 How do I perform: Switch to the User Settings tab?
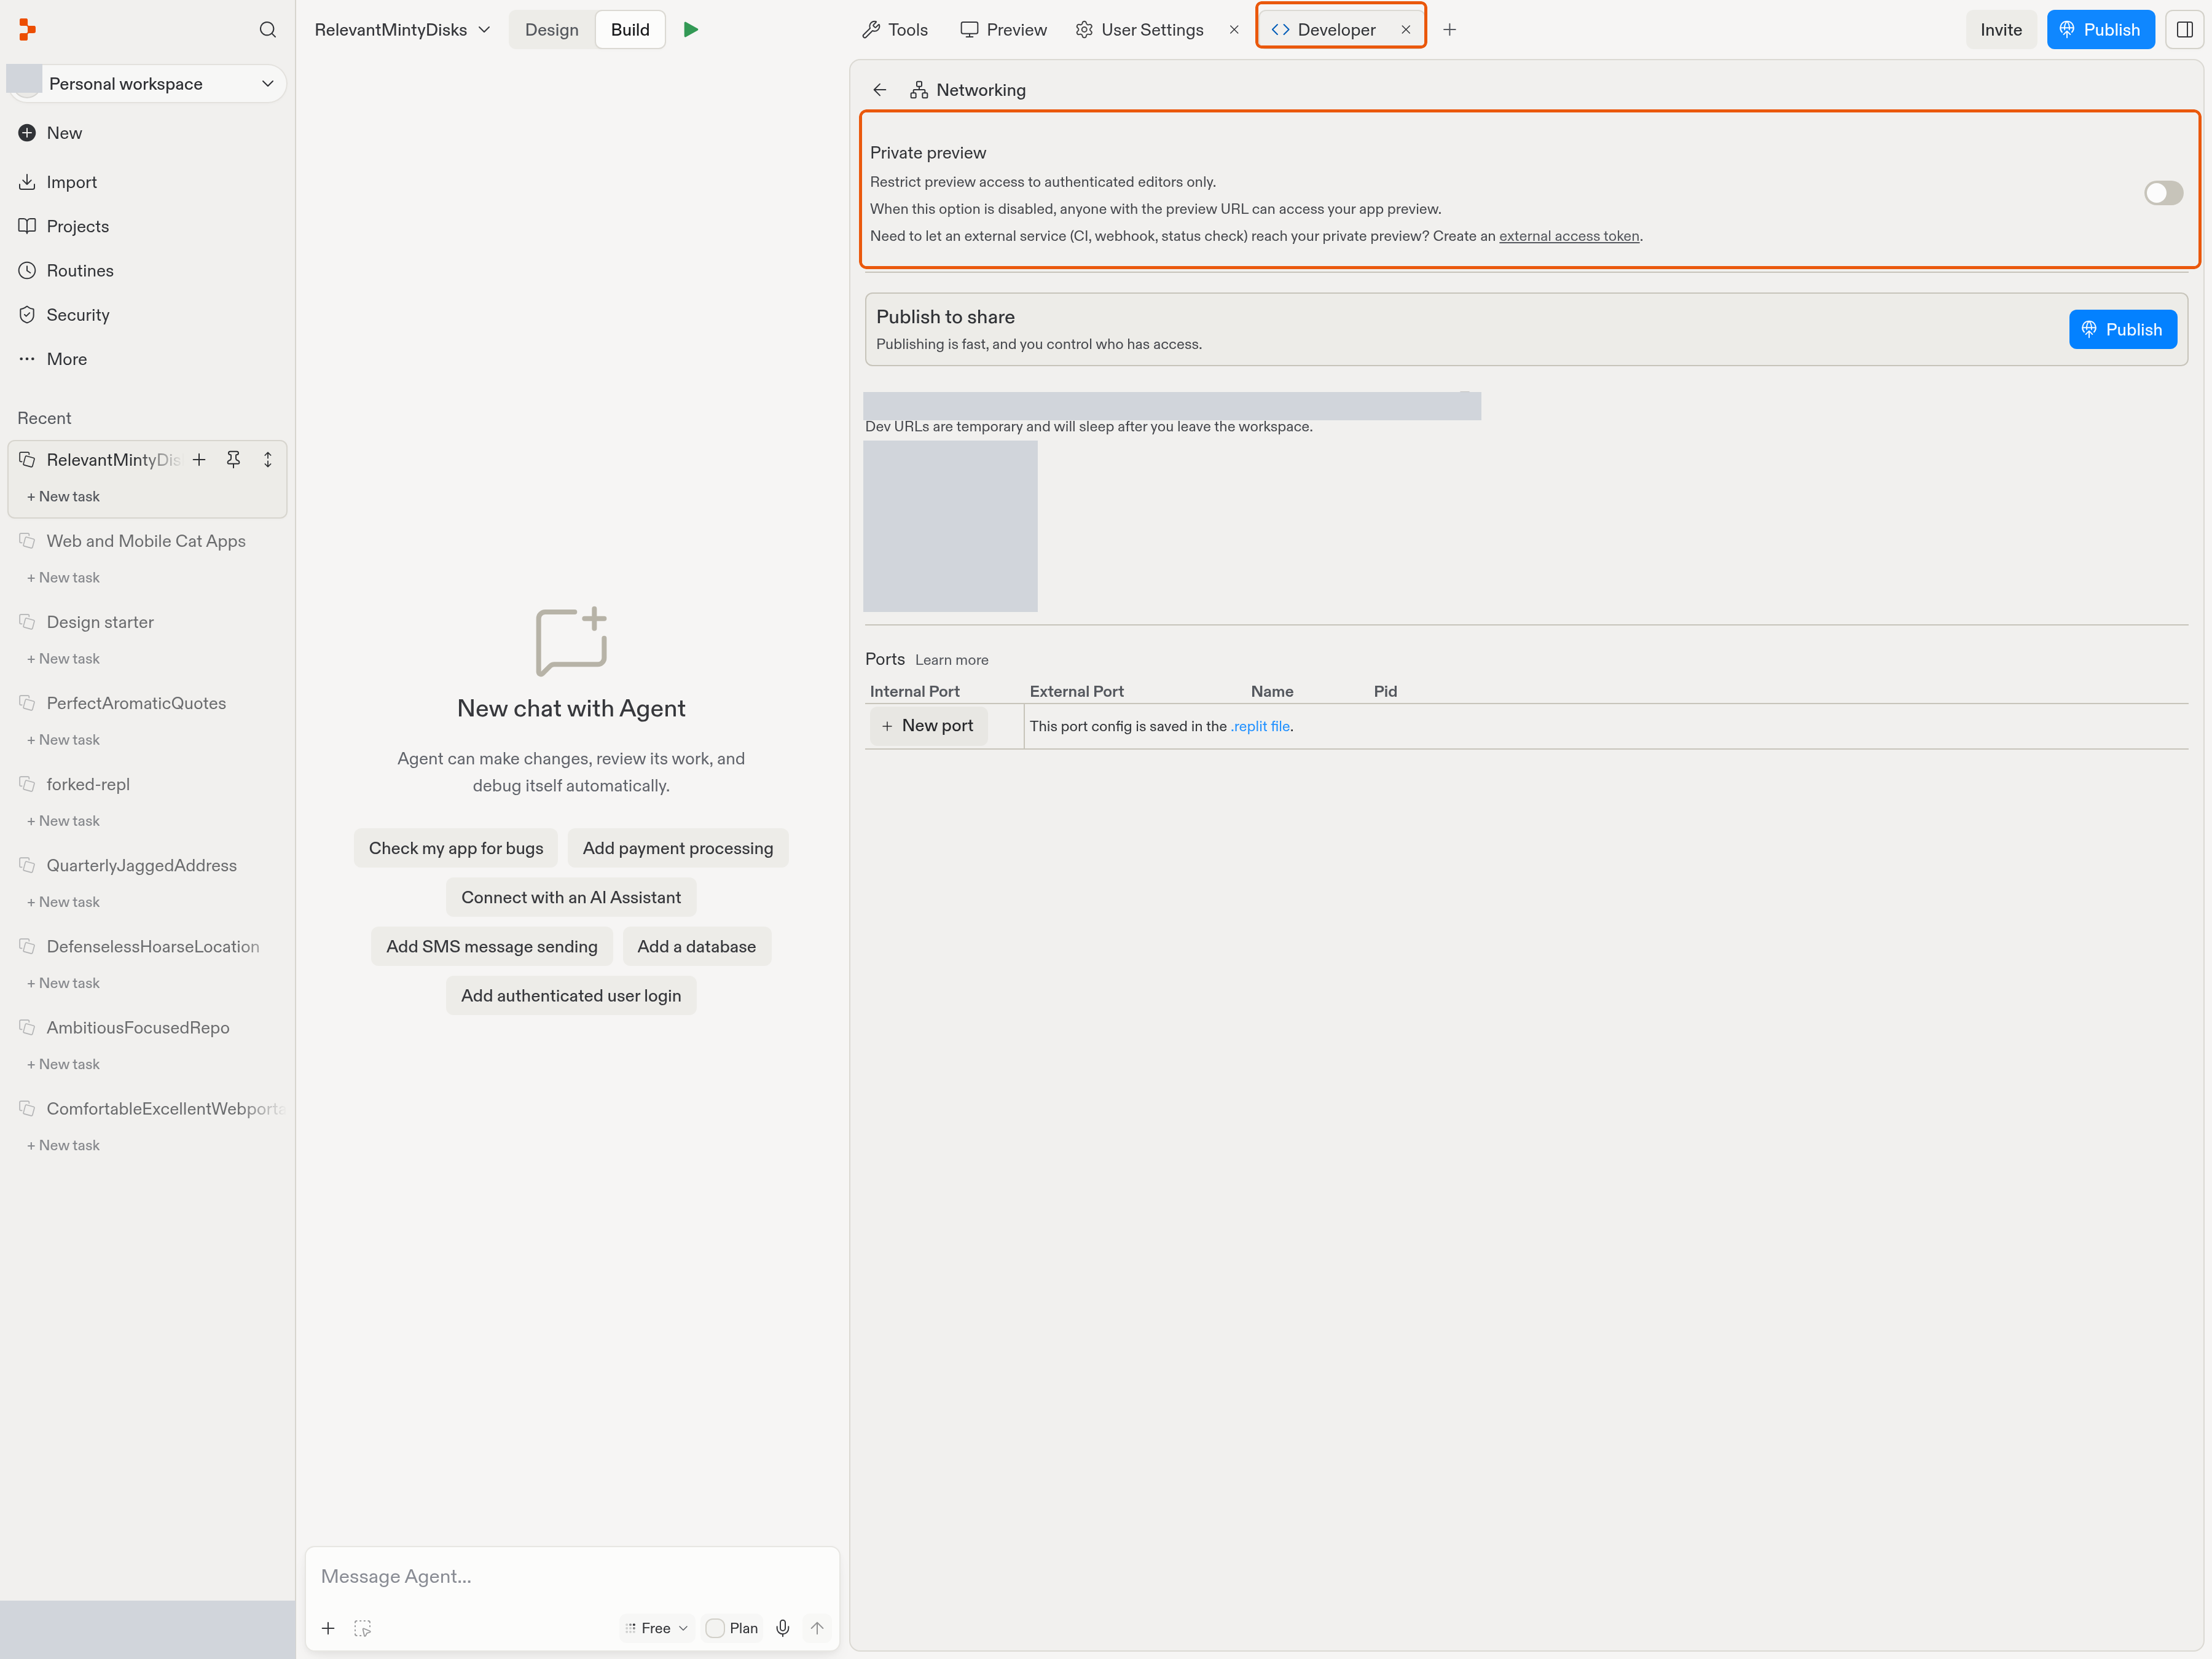pos(1140,30)
